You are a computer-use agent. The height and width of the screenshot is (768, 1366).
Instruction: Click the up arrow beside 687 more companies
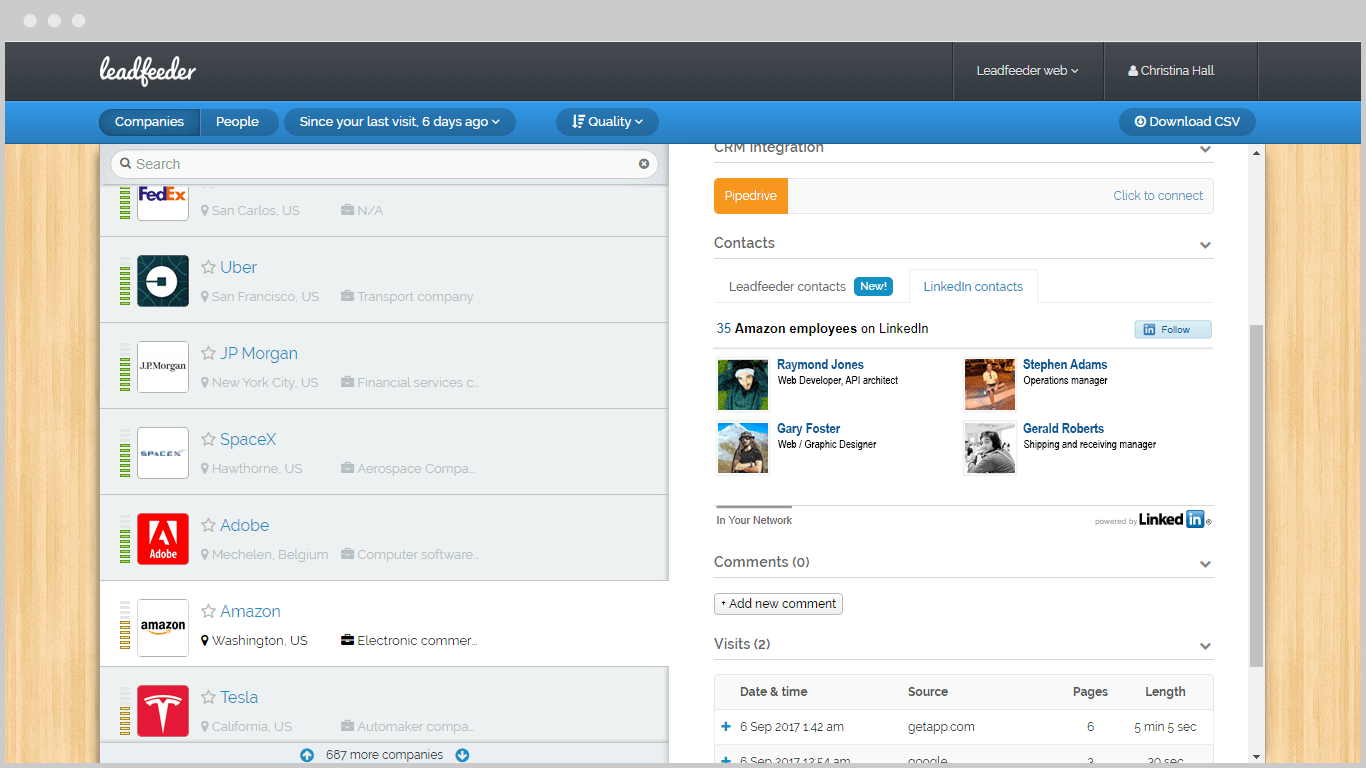pyautogui.click(x=307, y=755)
